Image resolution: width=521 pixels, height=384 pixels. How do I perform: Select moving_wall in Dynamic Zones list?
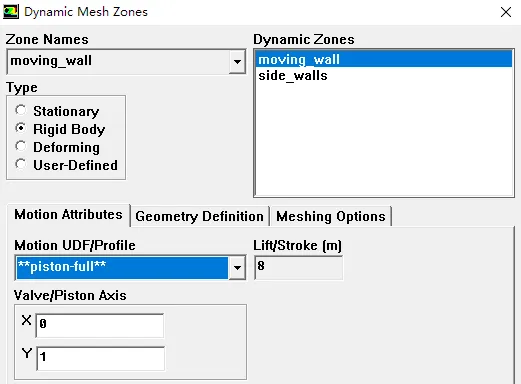[x=384, y=59]
